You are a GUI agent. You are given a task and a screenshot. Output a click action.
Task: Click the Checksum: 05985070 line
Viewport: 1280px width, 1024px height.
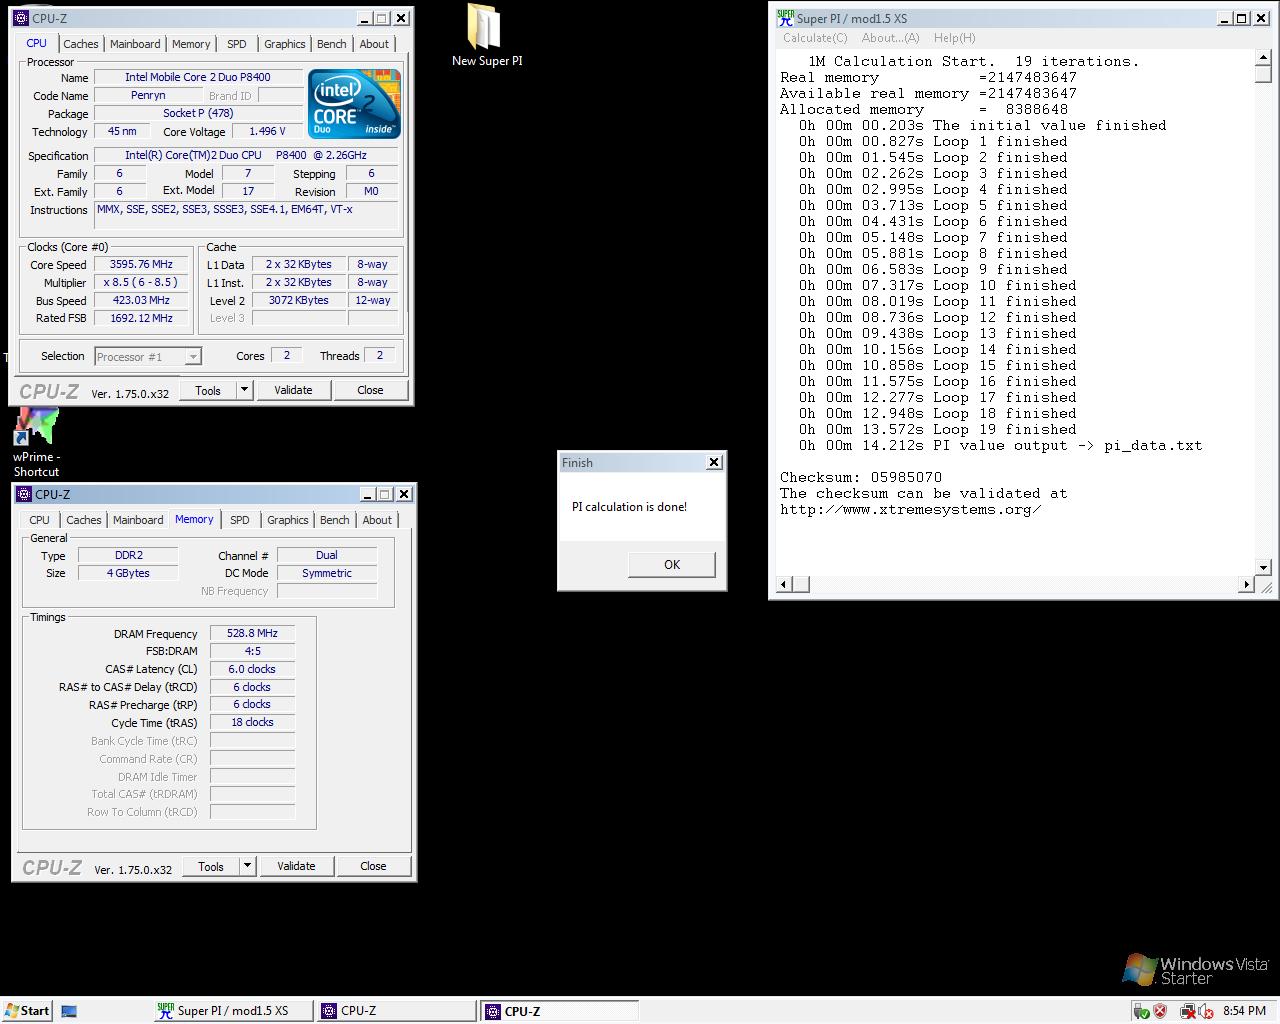click(861, 477)
